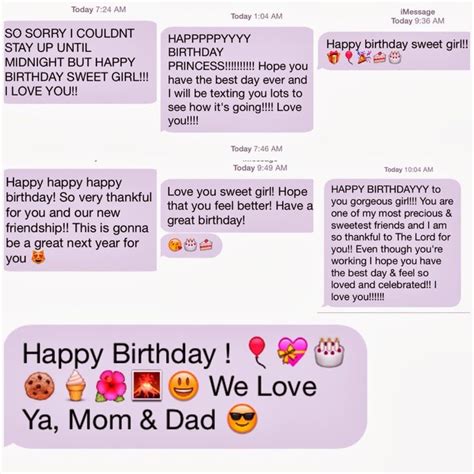Tap the large birthday cake emoji

coord(329,352)
